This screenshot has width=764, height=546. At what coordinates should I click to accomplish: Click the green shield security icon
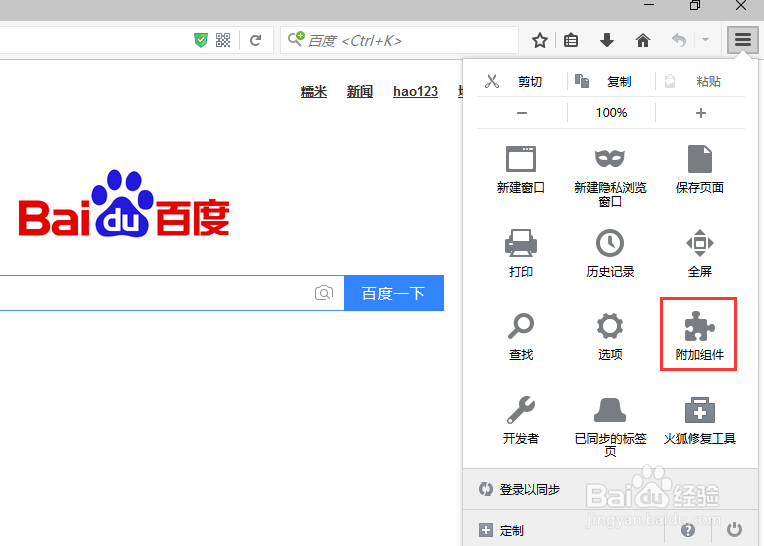201,40
